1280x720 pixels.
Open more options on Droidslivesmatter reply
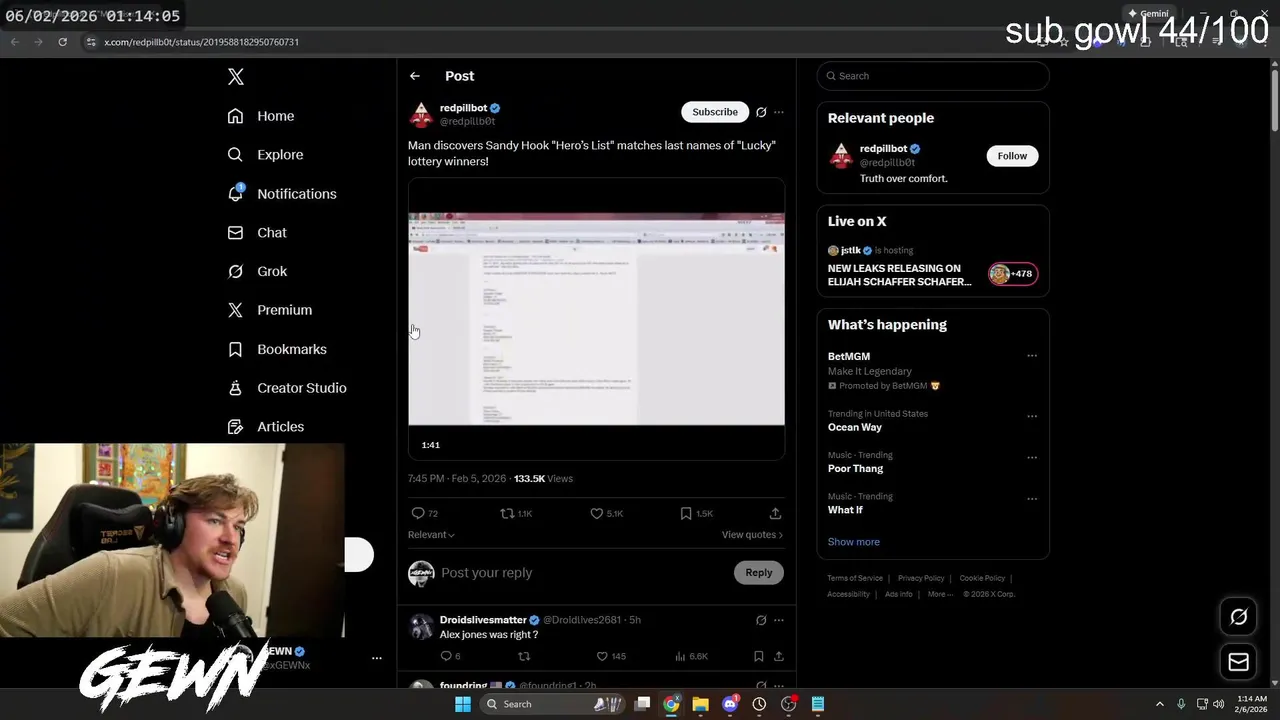(779, 620)
